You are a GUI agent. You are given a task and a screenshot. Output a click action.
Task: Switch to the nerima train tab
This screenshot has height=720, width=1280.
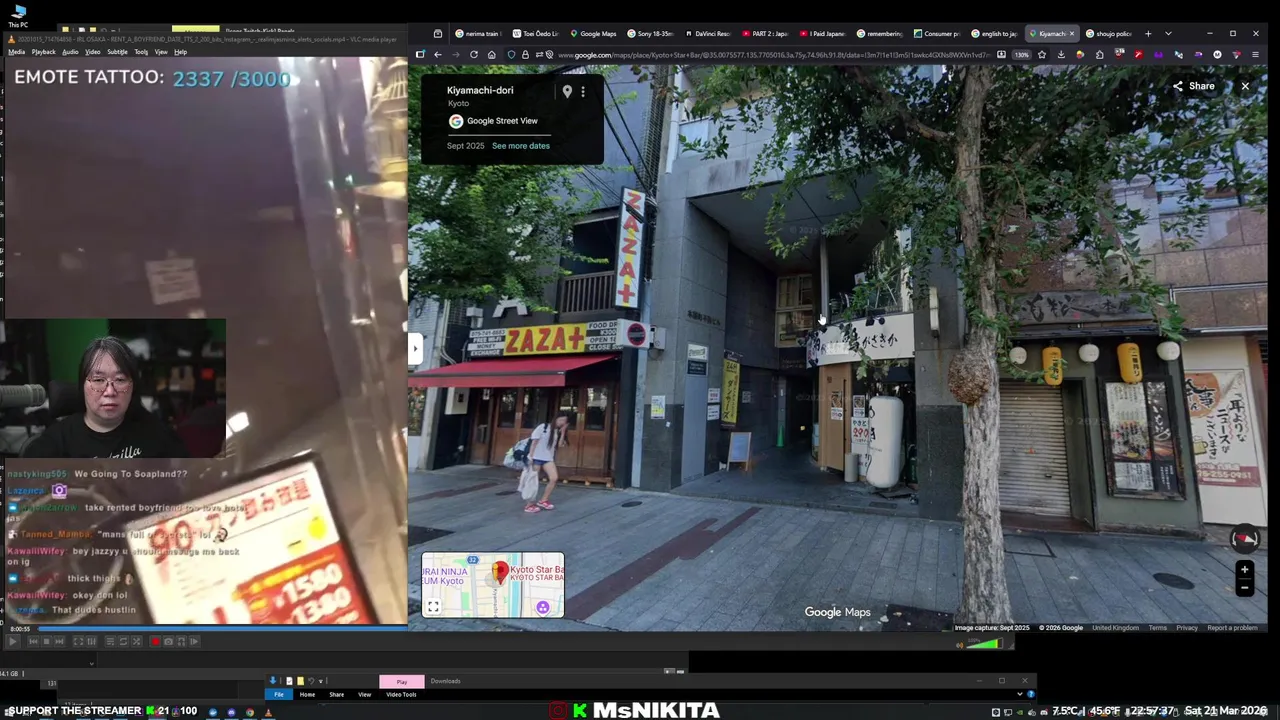pyautogui.click(x=478, y=33)
